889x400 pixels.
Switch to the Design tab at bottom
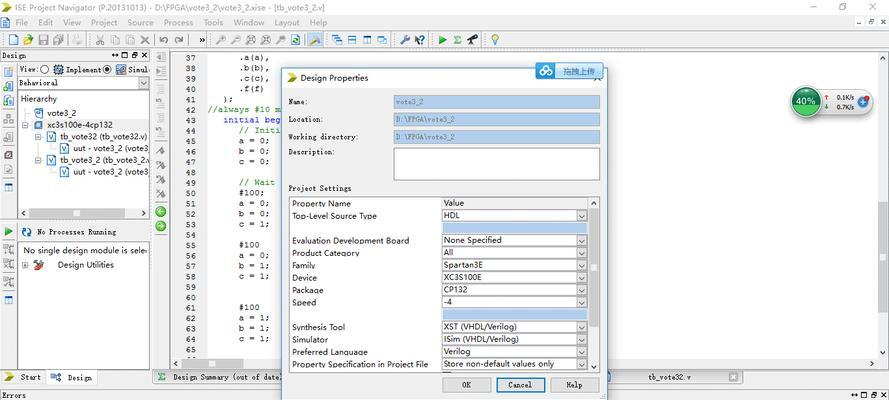coord(71,377)
